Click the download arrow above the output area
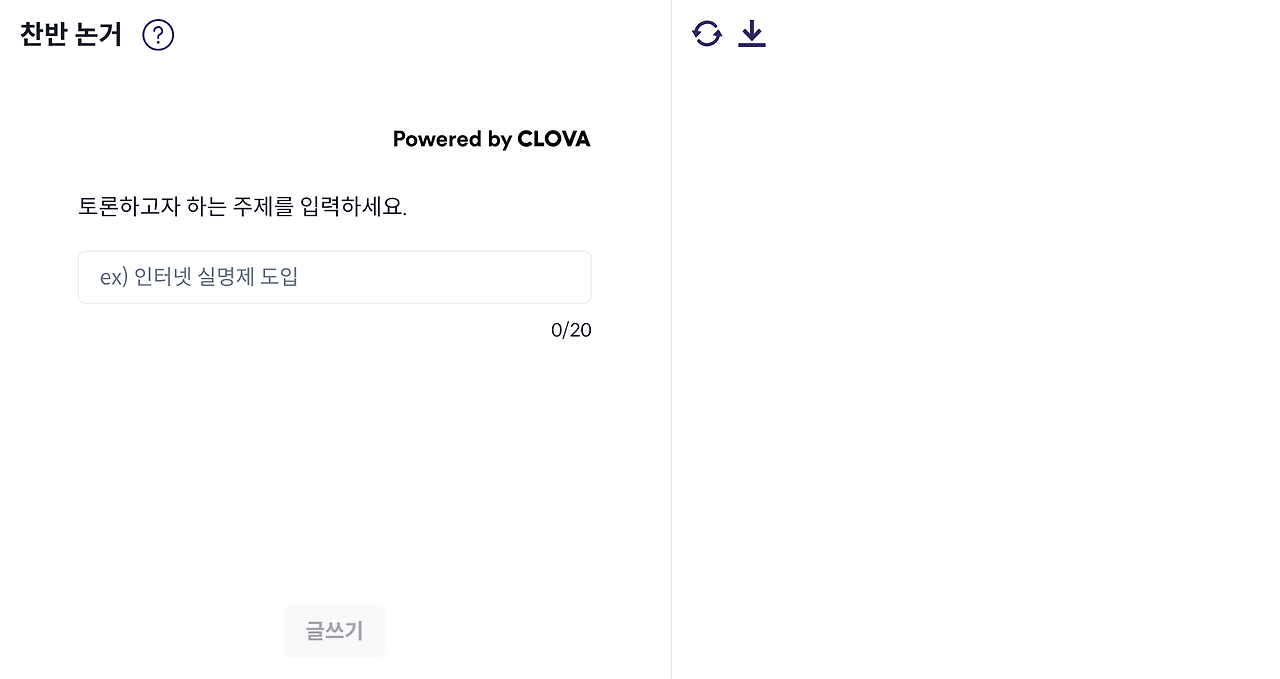This screenshot has height=679, width=1280. tap(751, 33)
